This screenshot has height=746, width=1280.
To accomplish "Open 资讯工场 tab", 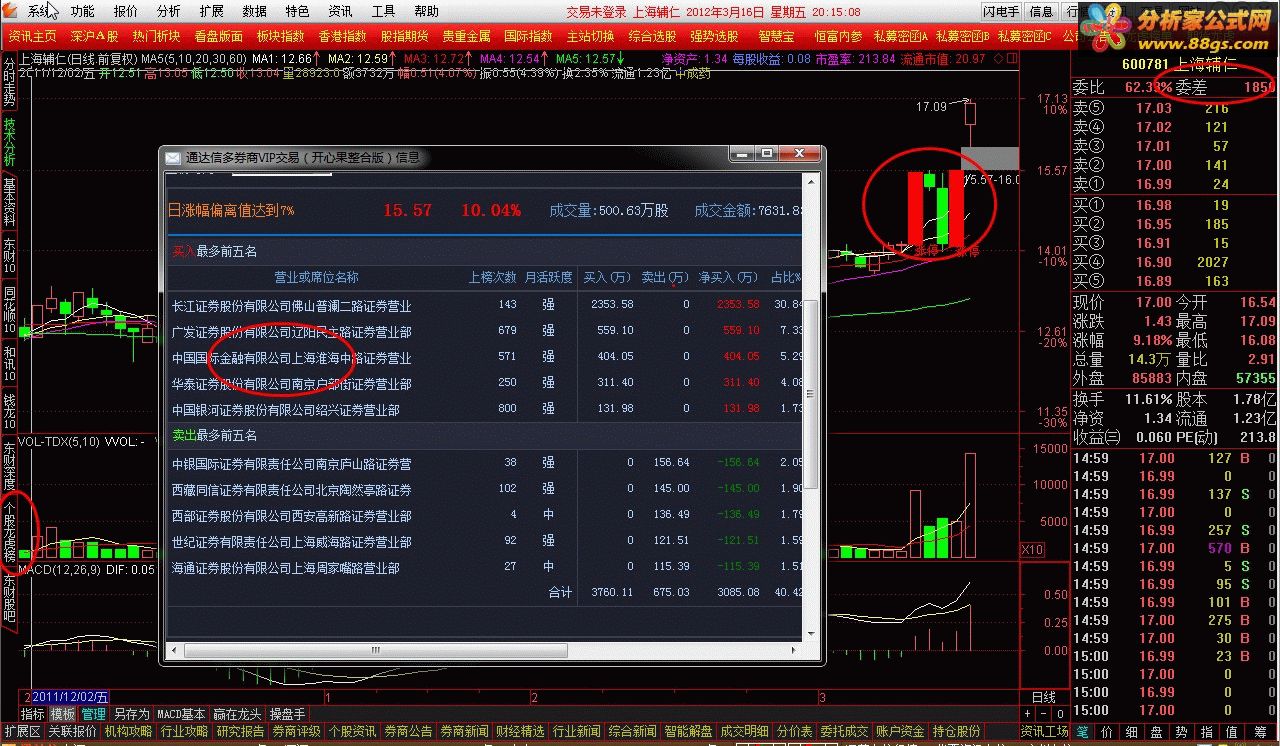I will tap(1044, 732).
